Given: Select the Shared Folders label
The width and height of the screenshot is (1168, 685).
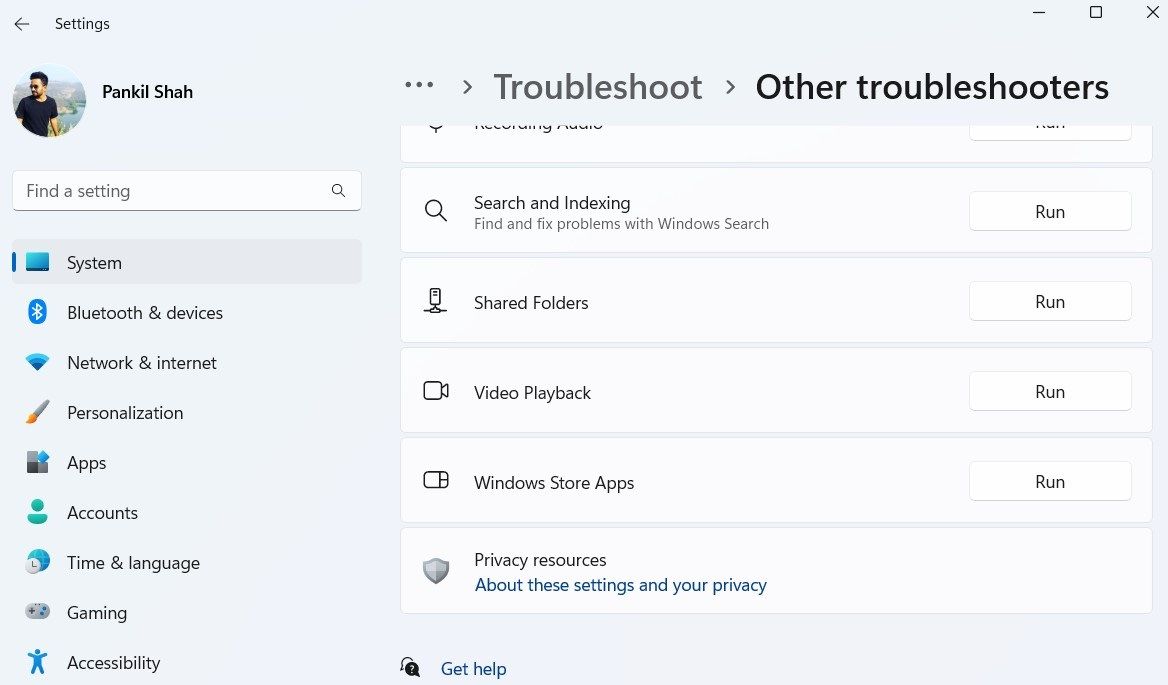Looking at the screenshot, I should point(531,302).
